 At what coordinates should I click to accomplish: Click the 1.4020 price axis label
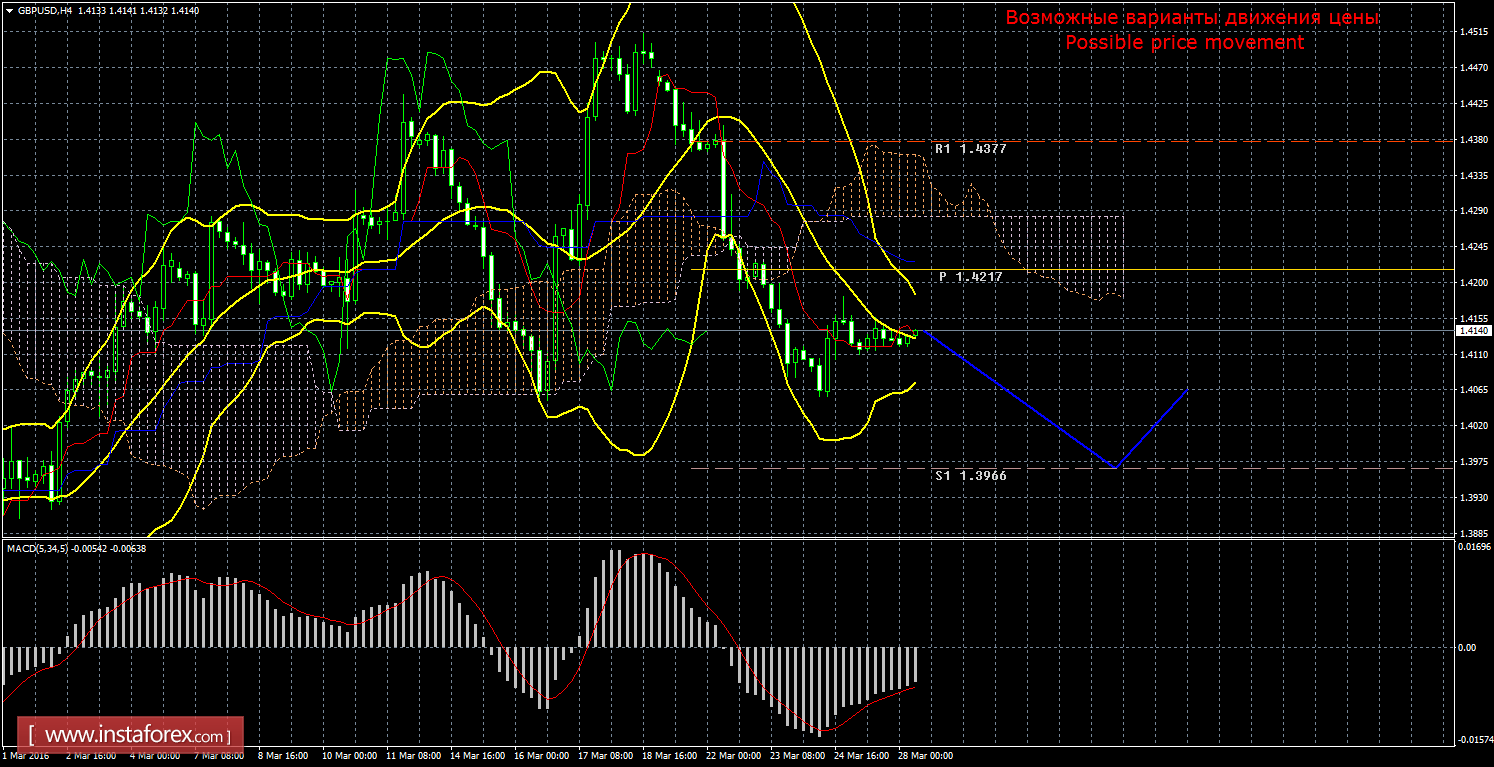(x=1474, y=426)
